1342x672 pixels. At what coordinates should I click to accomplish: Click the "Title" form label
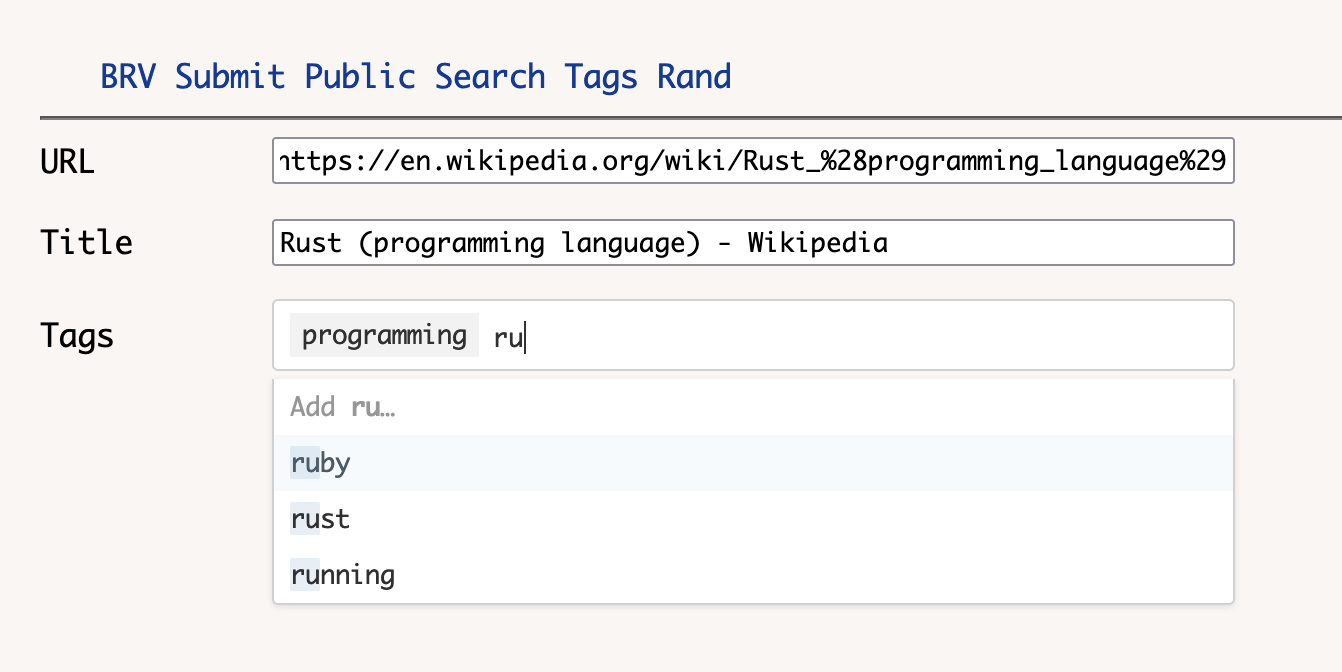(86, 243)
